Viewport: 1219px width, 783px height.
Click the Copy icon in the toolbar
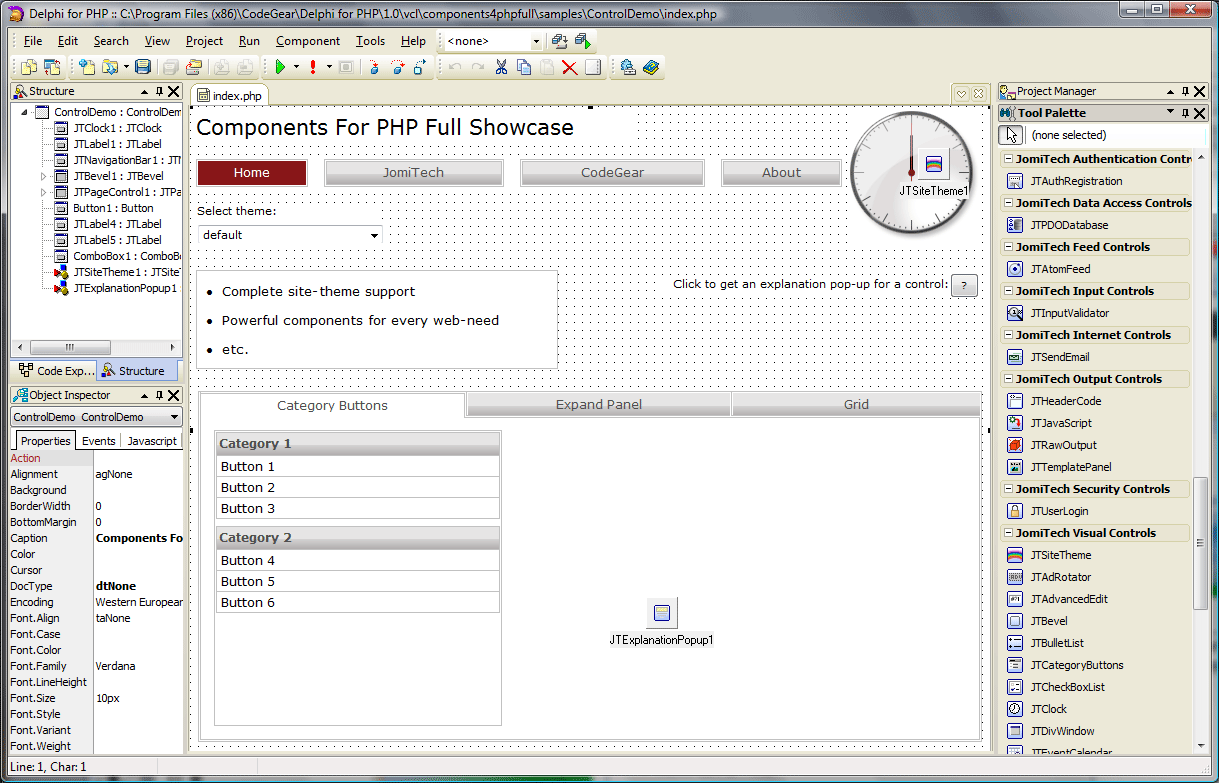coord(524,67)
